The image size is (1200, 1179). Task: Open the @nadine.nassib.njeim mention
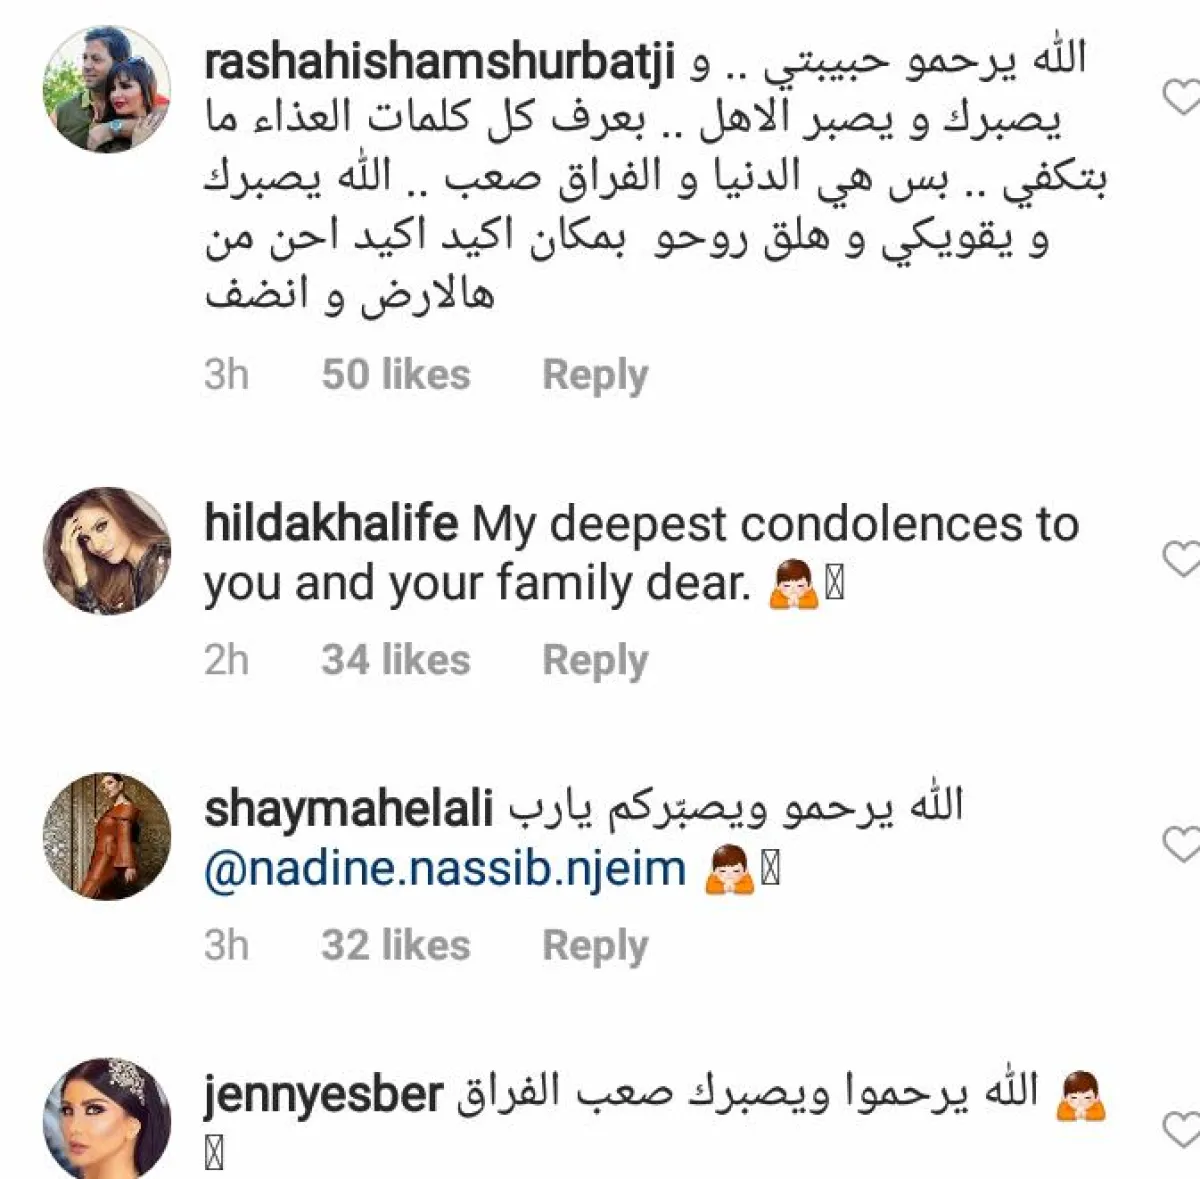pos(445,868)
